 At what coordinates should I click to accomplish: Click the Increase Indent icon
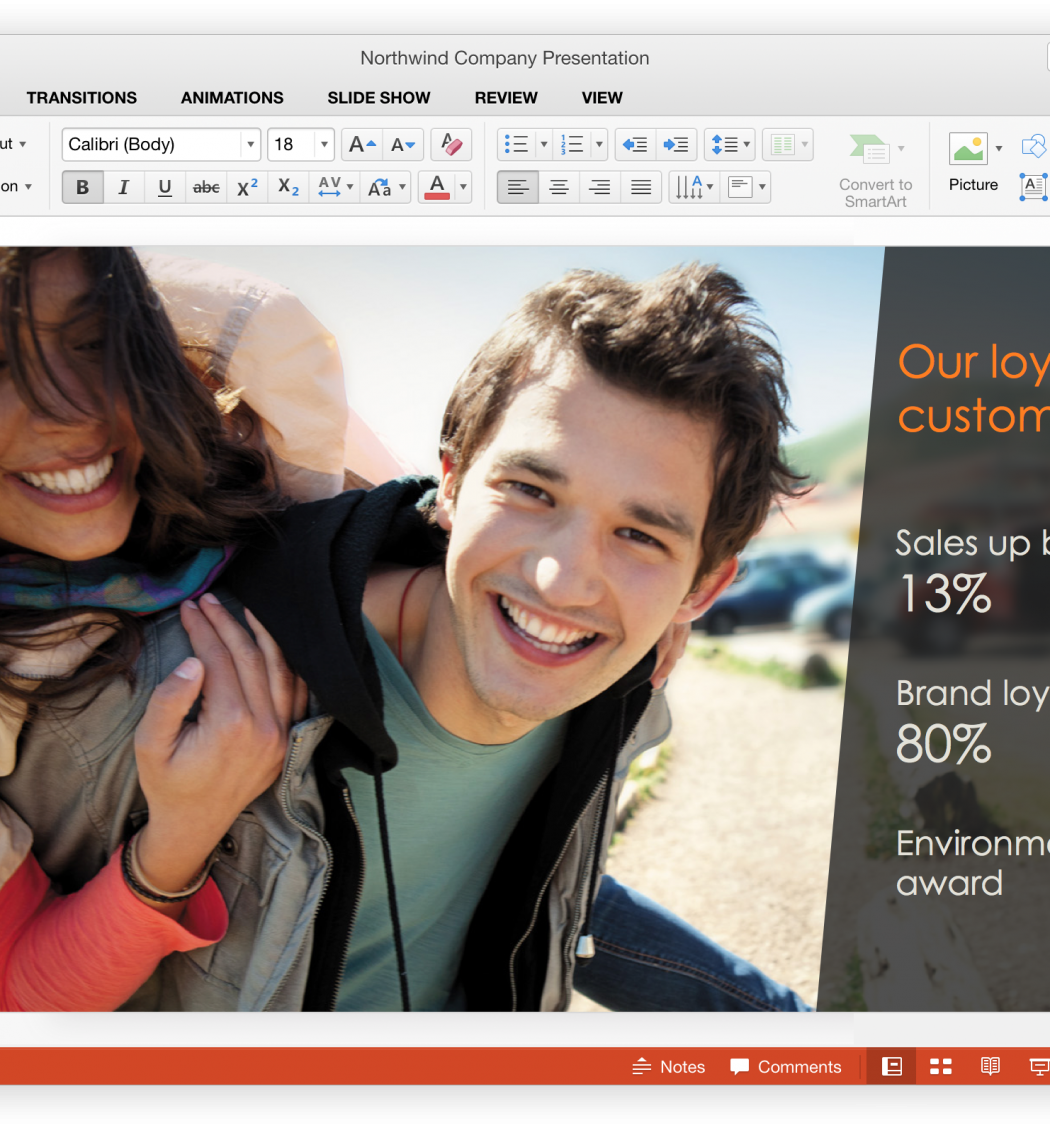coord(676,145)
